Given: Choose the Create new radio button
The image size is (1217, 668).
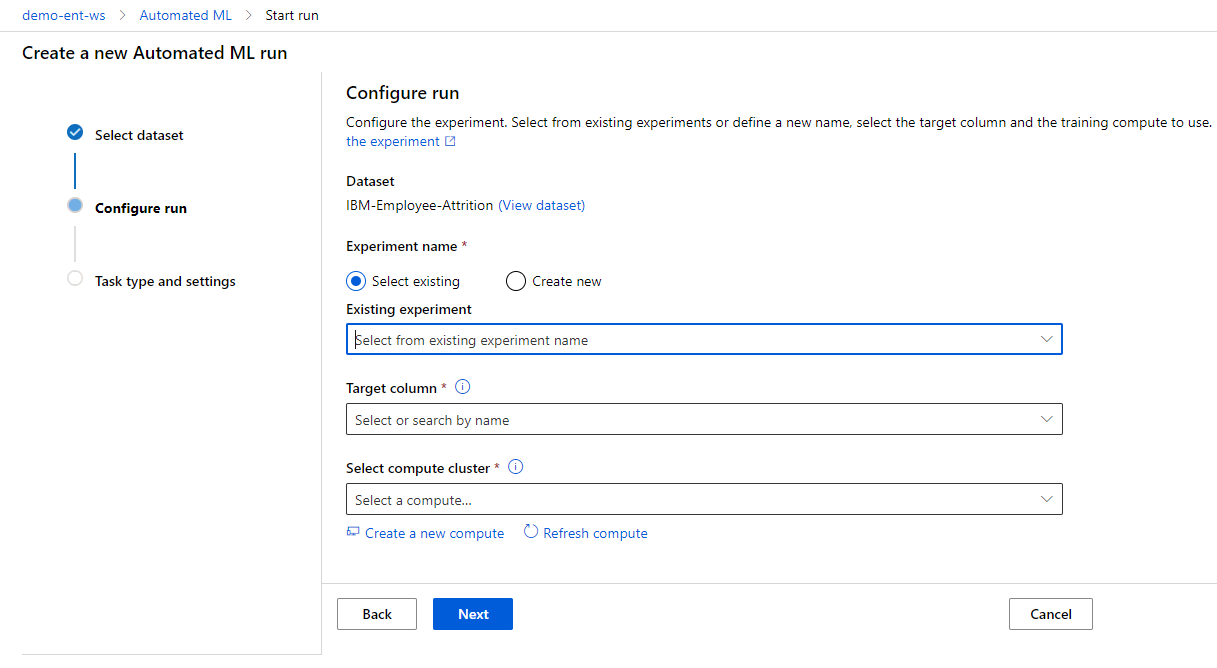Looking at the screenshot, I should click(x=516, y=281).
